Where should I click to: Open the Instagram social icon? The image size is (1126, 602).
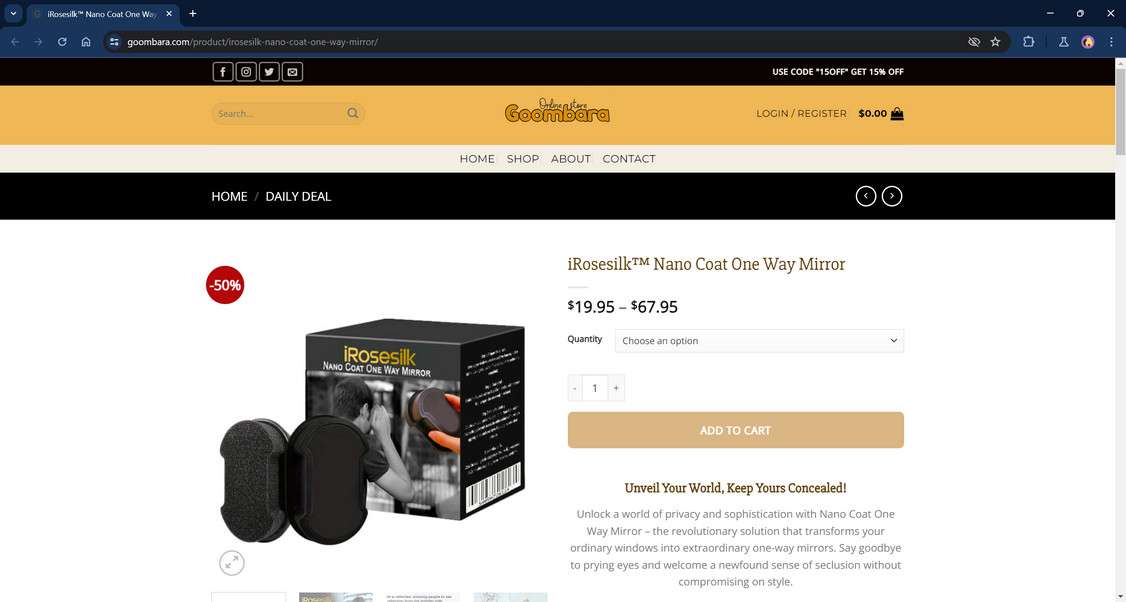(246, 72)
